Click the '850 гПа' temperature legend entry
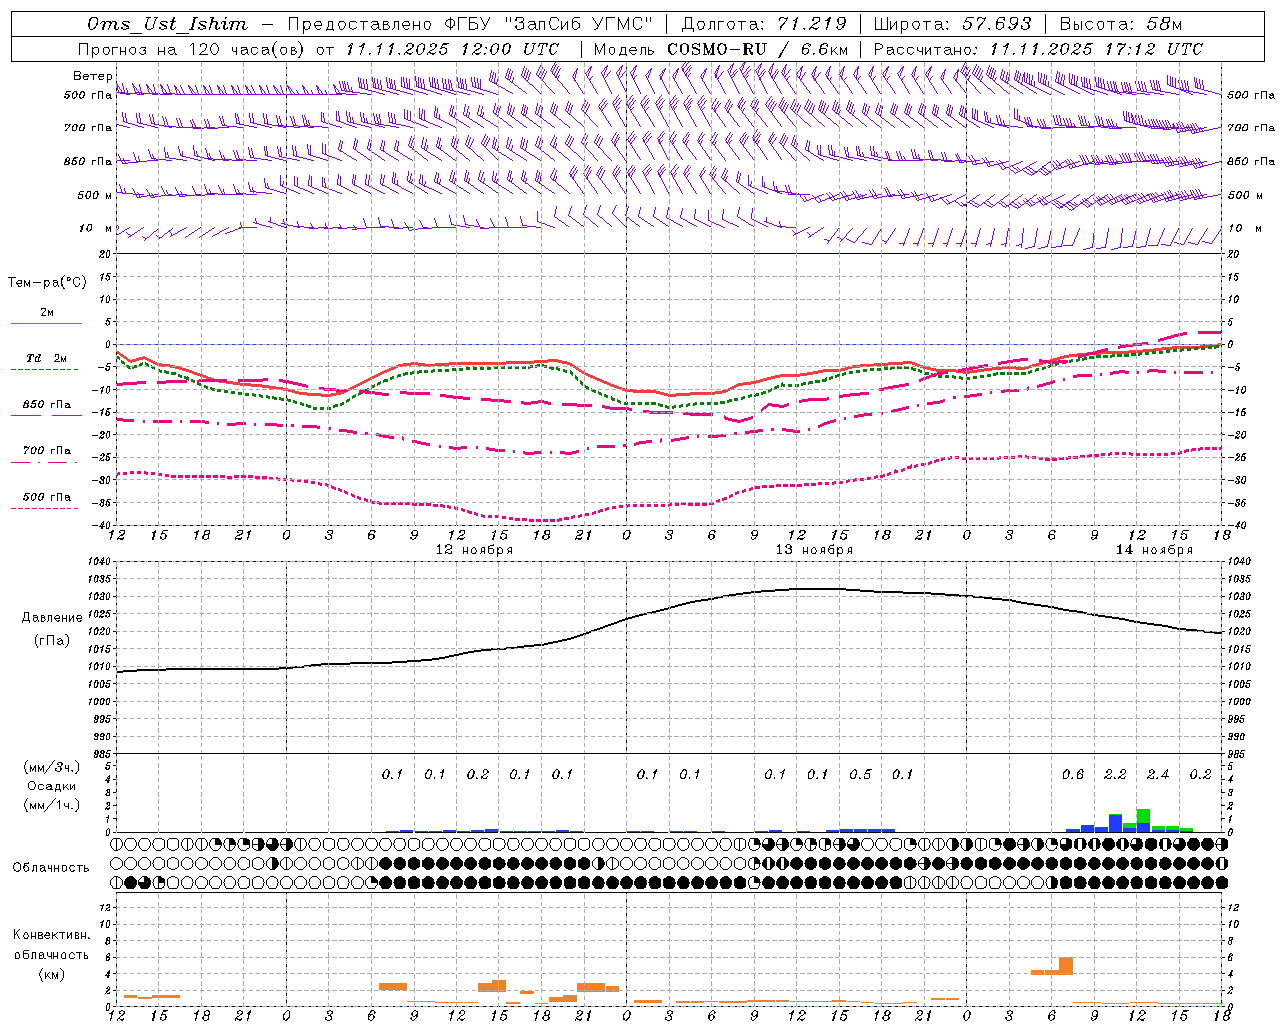The height and width of the screenshot is (1024, 1280). pos(47,405)
